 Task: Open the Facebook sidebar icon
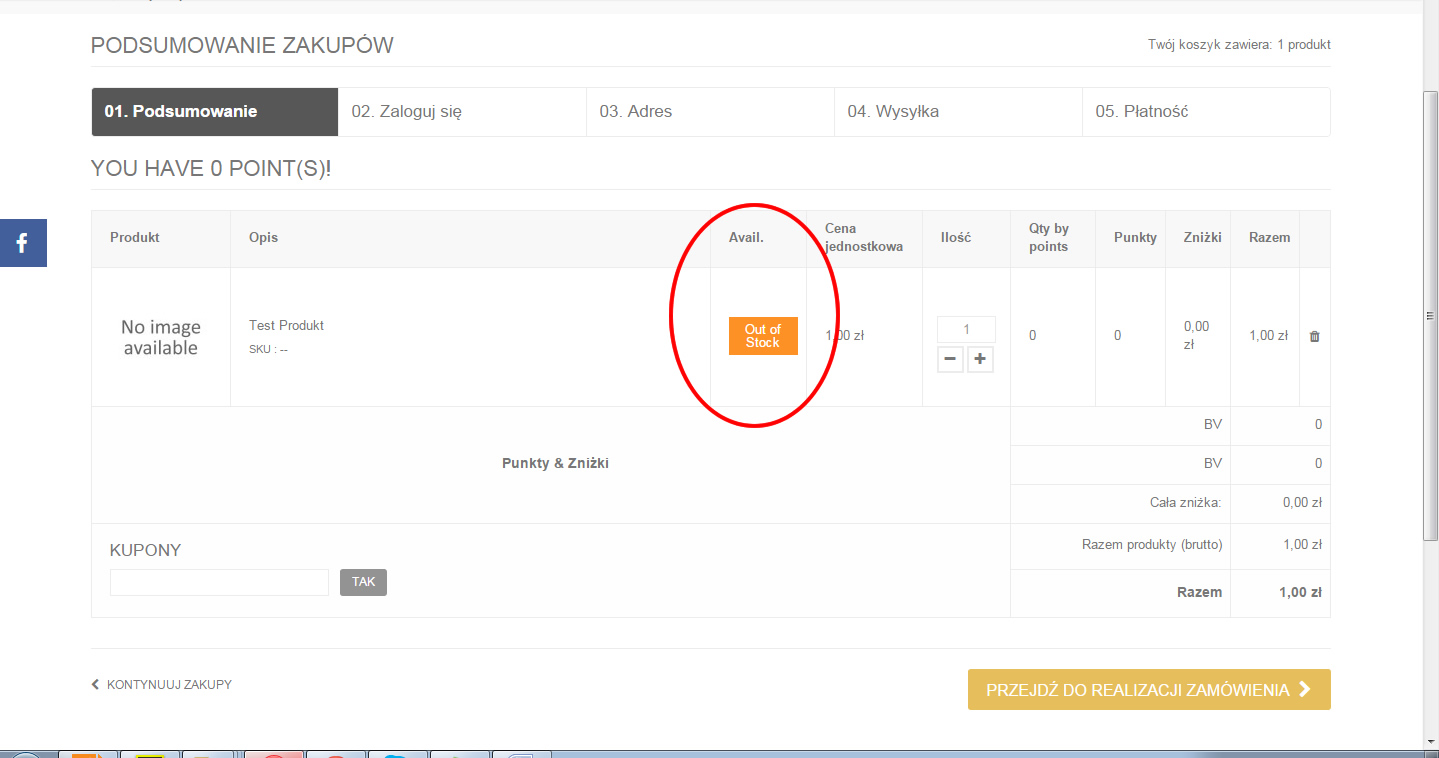click(23, 243)
